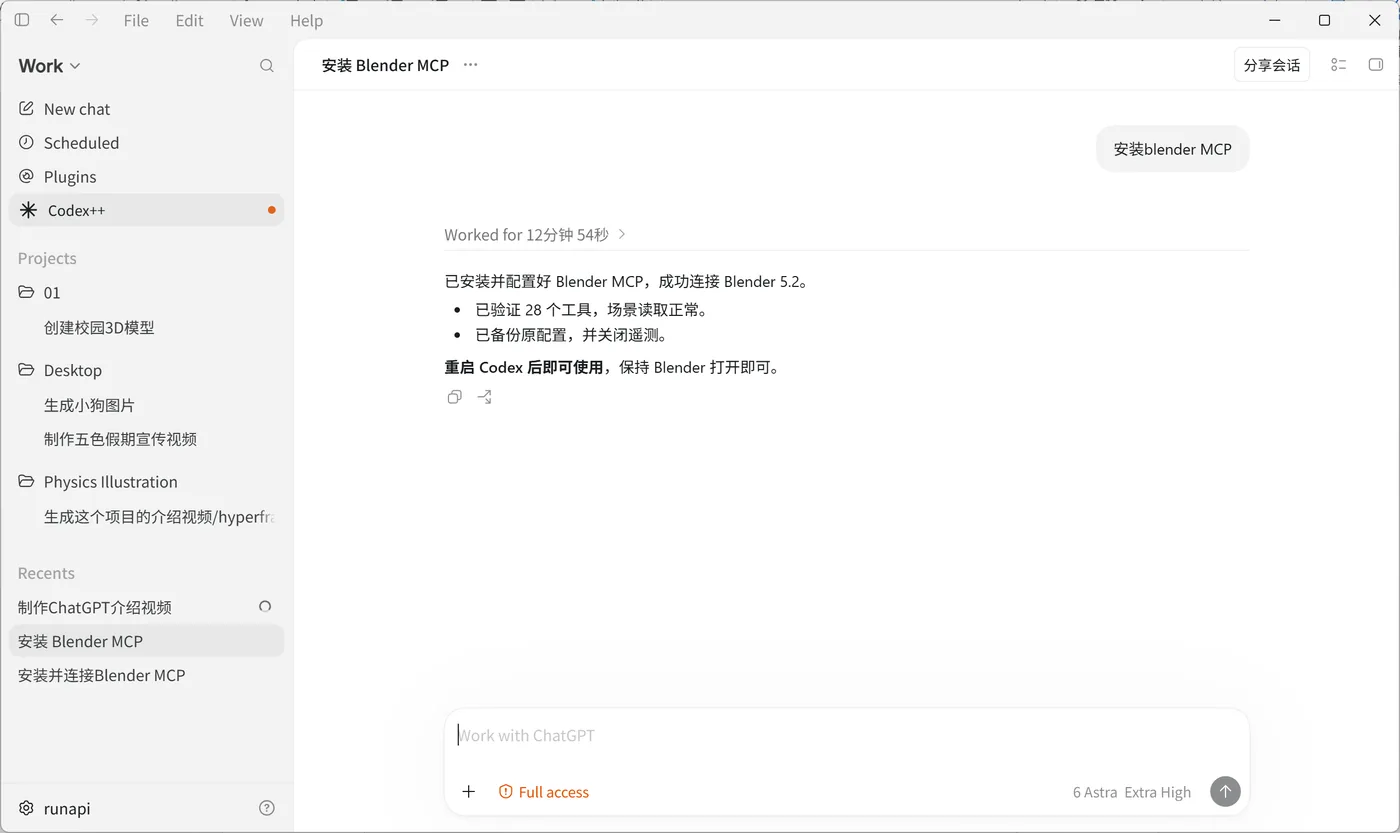The width and height of the screenshot is (1400, 833).
Task: Click the Physics Illustration folder icon
Action: (27, 482)
